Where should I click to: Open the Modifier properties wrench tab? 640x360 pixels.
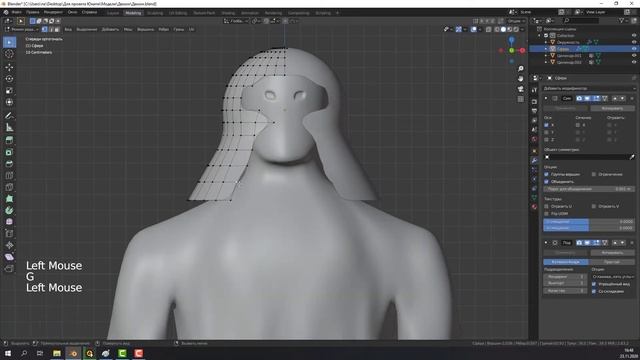[x=534, y=160]
